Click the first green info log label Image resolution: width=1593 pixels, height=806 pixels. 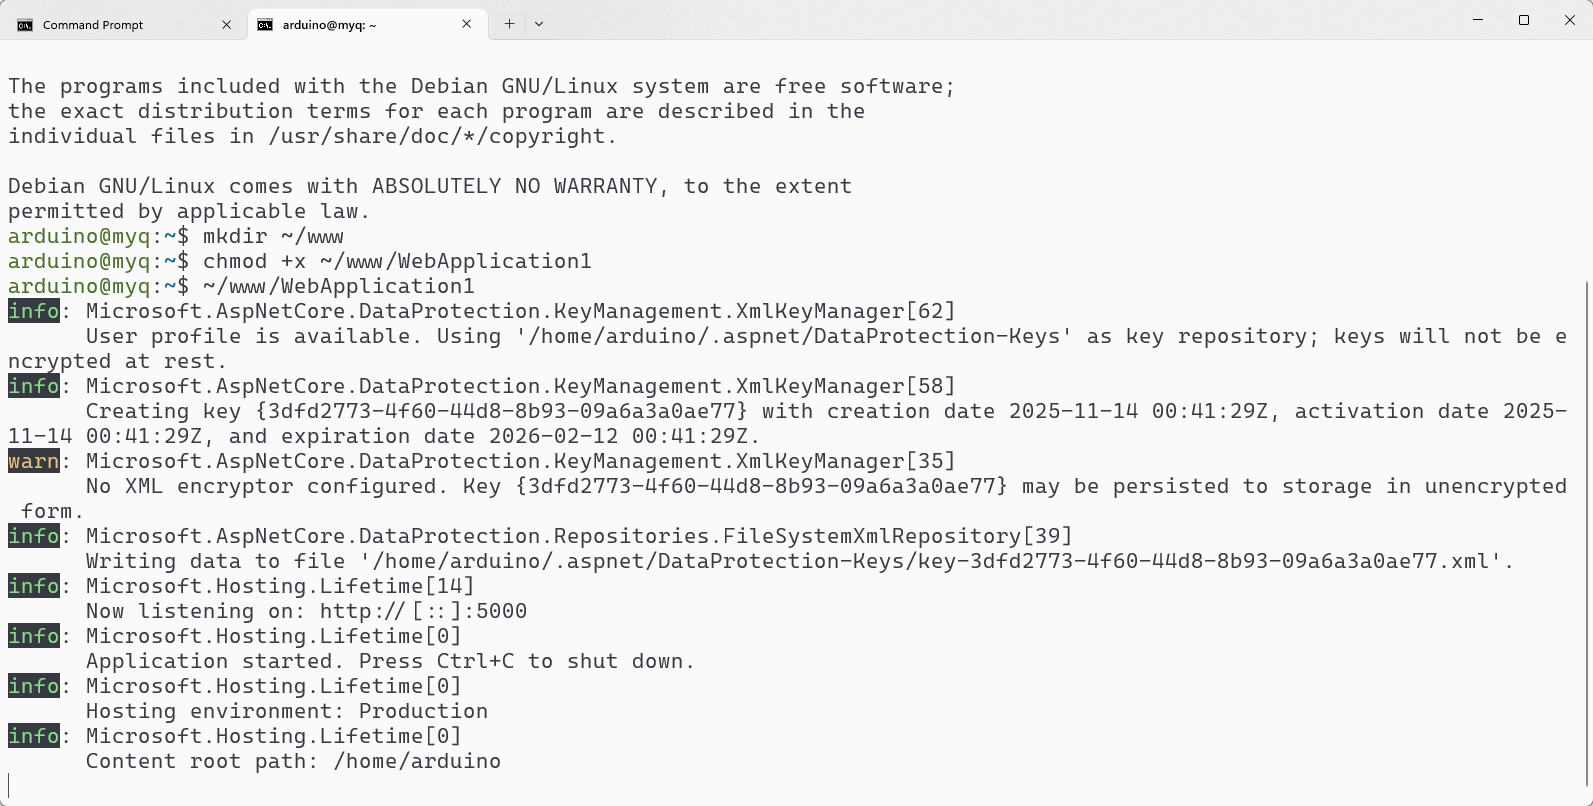[33, 311]
